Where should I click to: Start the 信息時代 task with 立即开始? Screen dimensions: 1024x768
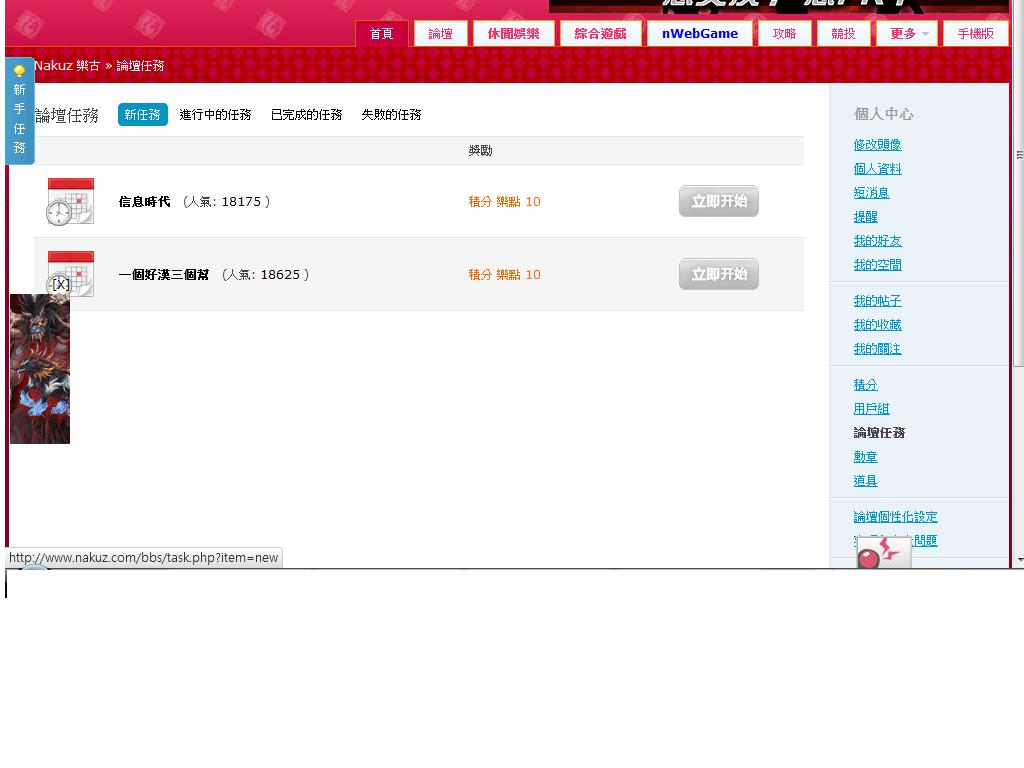pos(718,201)
